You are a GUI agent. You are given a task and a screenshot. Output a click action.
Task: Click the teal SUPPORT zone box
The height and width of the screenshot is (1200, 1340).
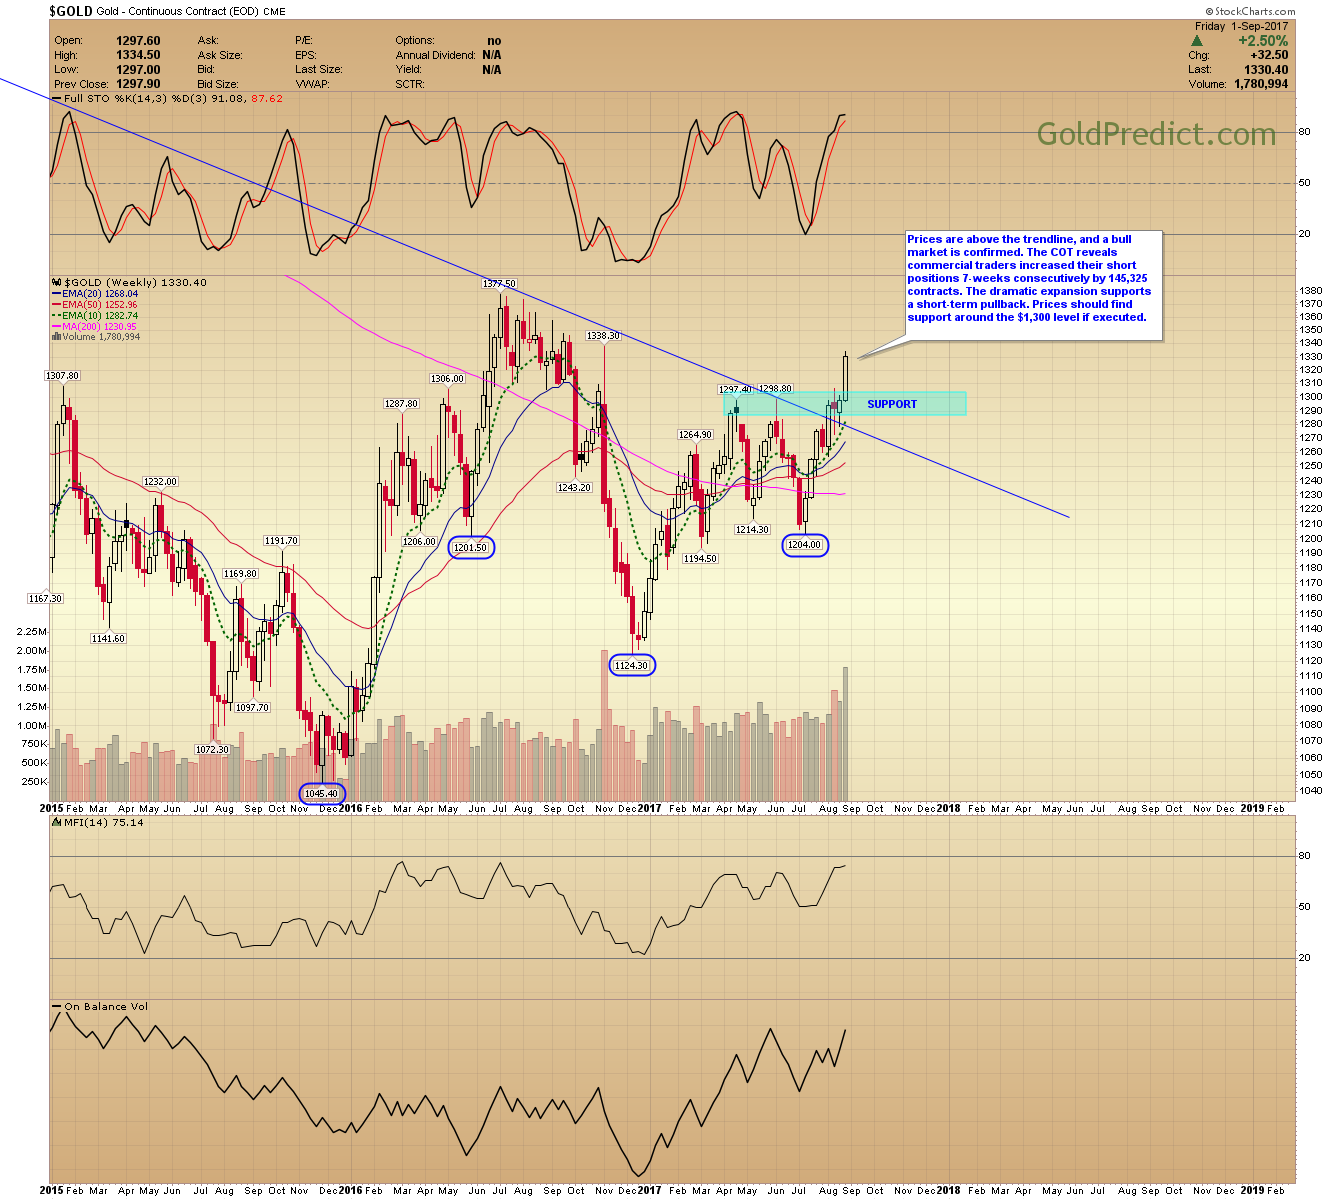tap(891, 404)
